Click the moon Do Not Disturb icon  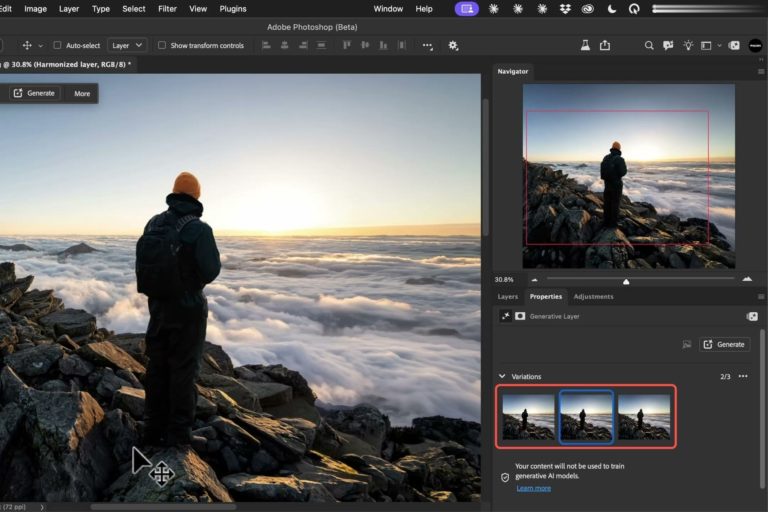pos(611,9)
